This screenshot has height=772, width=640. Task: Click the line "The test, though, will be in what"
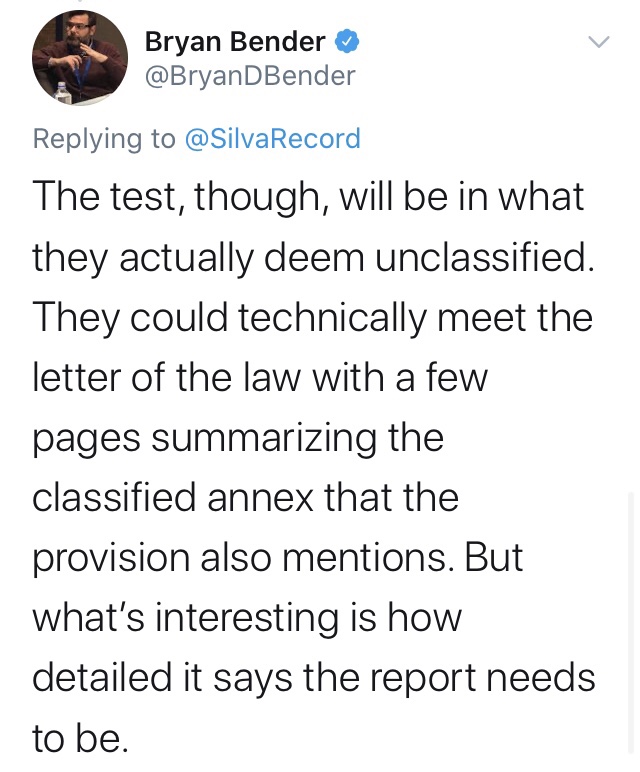point(308,196)
